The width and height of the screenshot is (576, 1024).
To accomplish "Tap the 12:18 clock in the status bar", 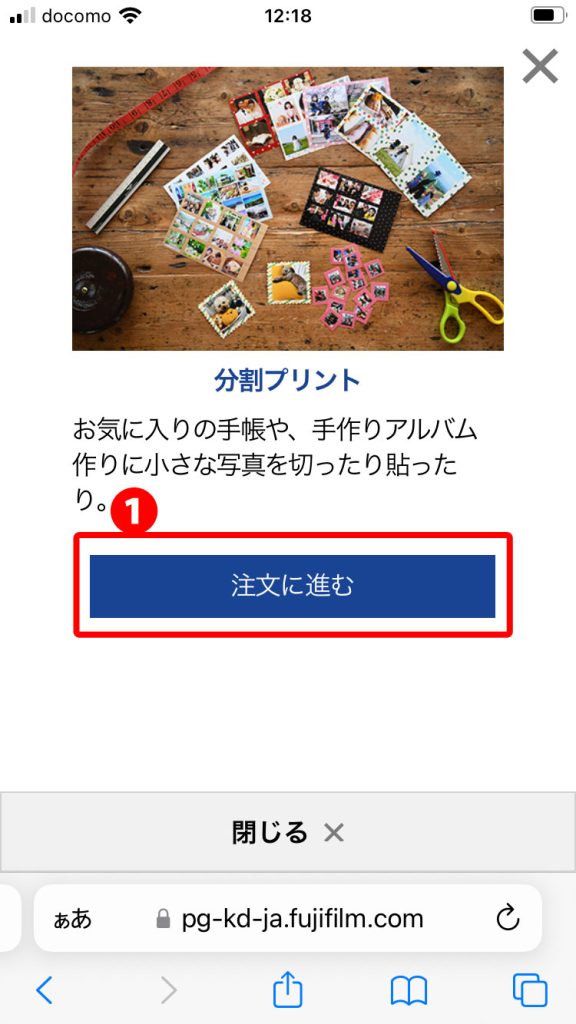I will click(288, 16).
